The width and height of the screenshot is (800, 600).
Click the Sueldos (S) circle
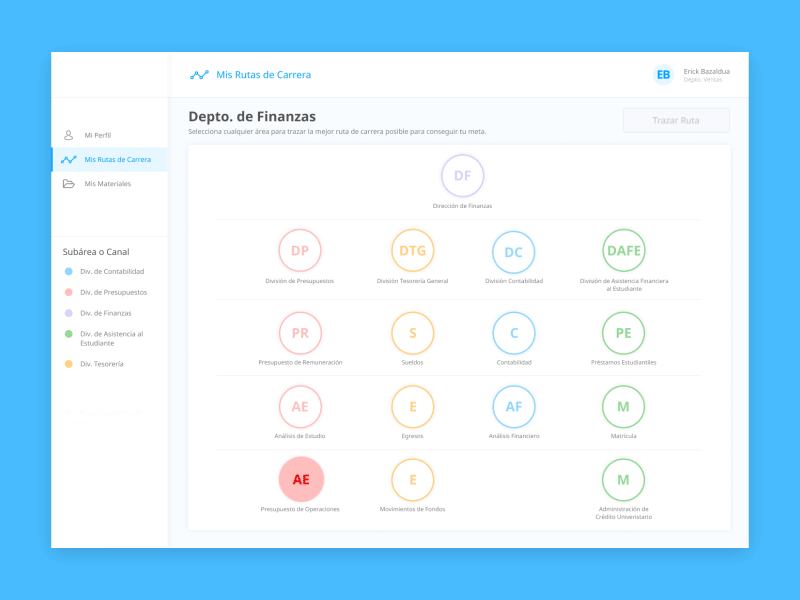point(413,333)
